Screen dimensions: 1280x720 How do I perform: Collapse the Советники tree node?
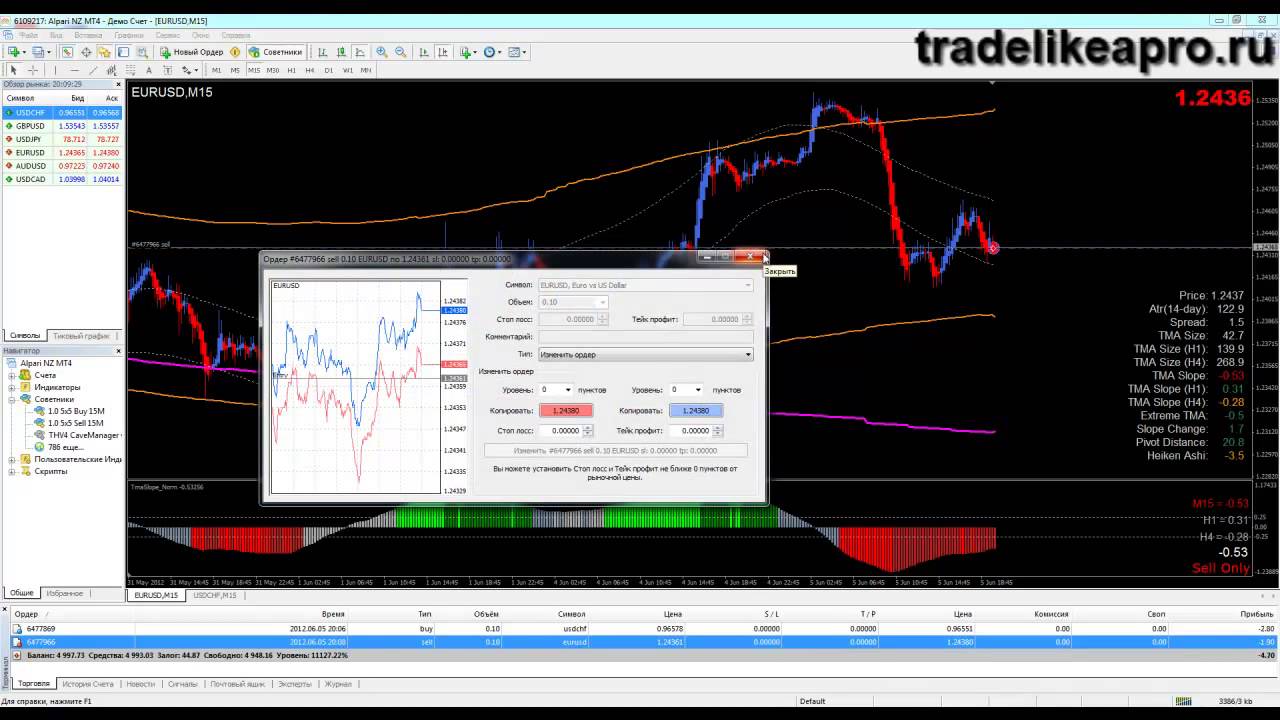point(12,399)
